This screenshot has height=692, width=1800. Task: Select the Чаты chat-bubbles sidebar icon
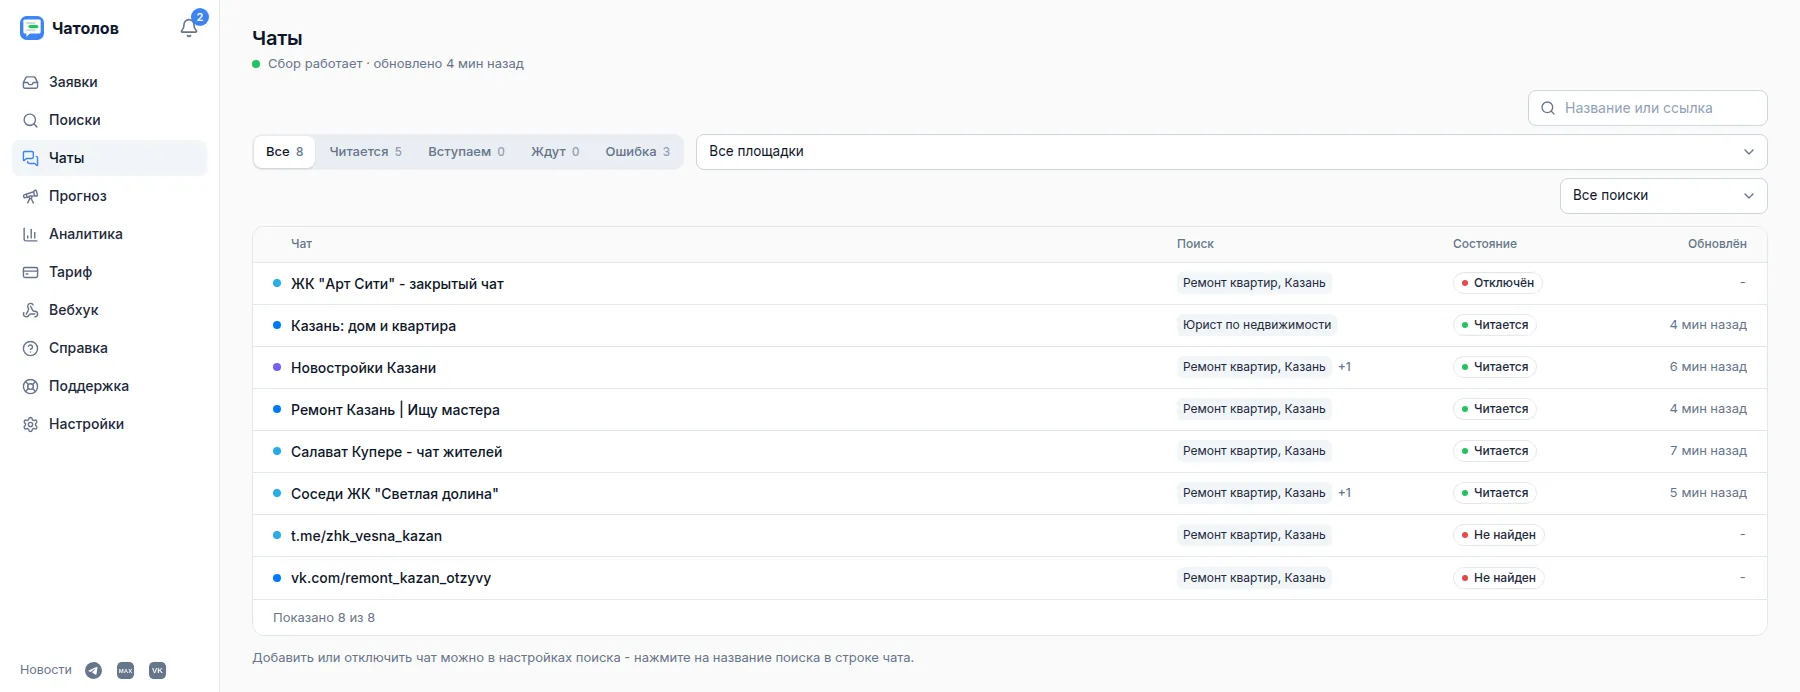(x=31, y=158)
